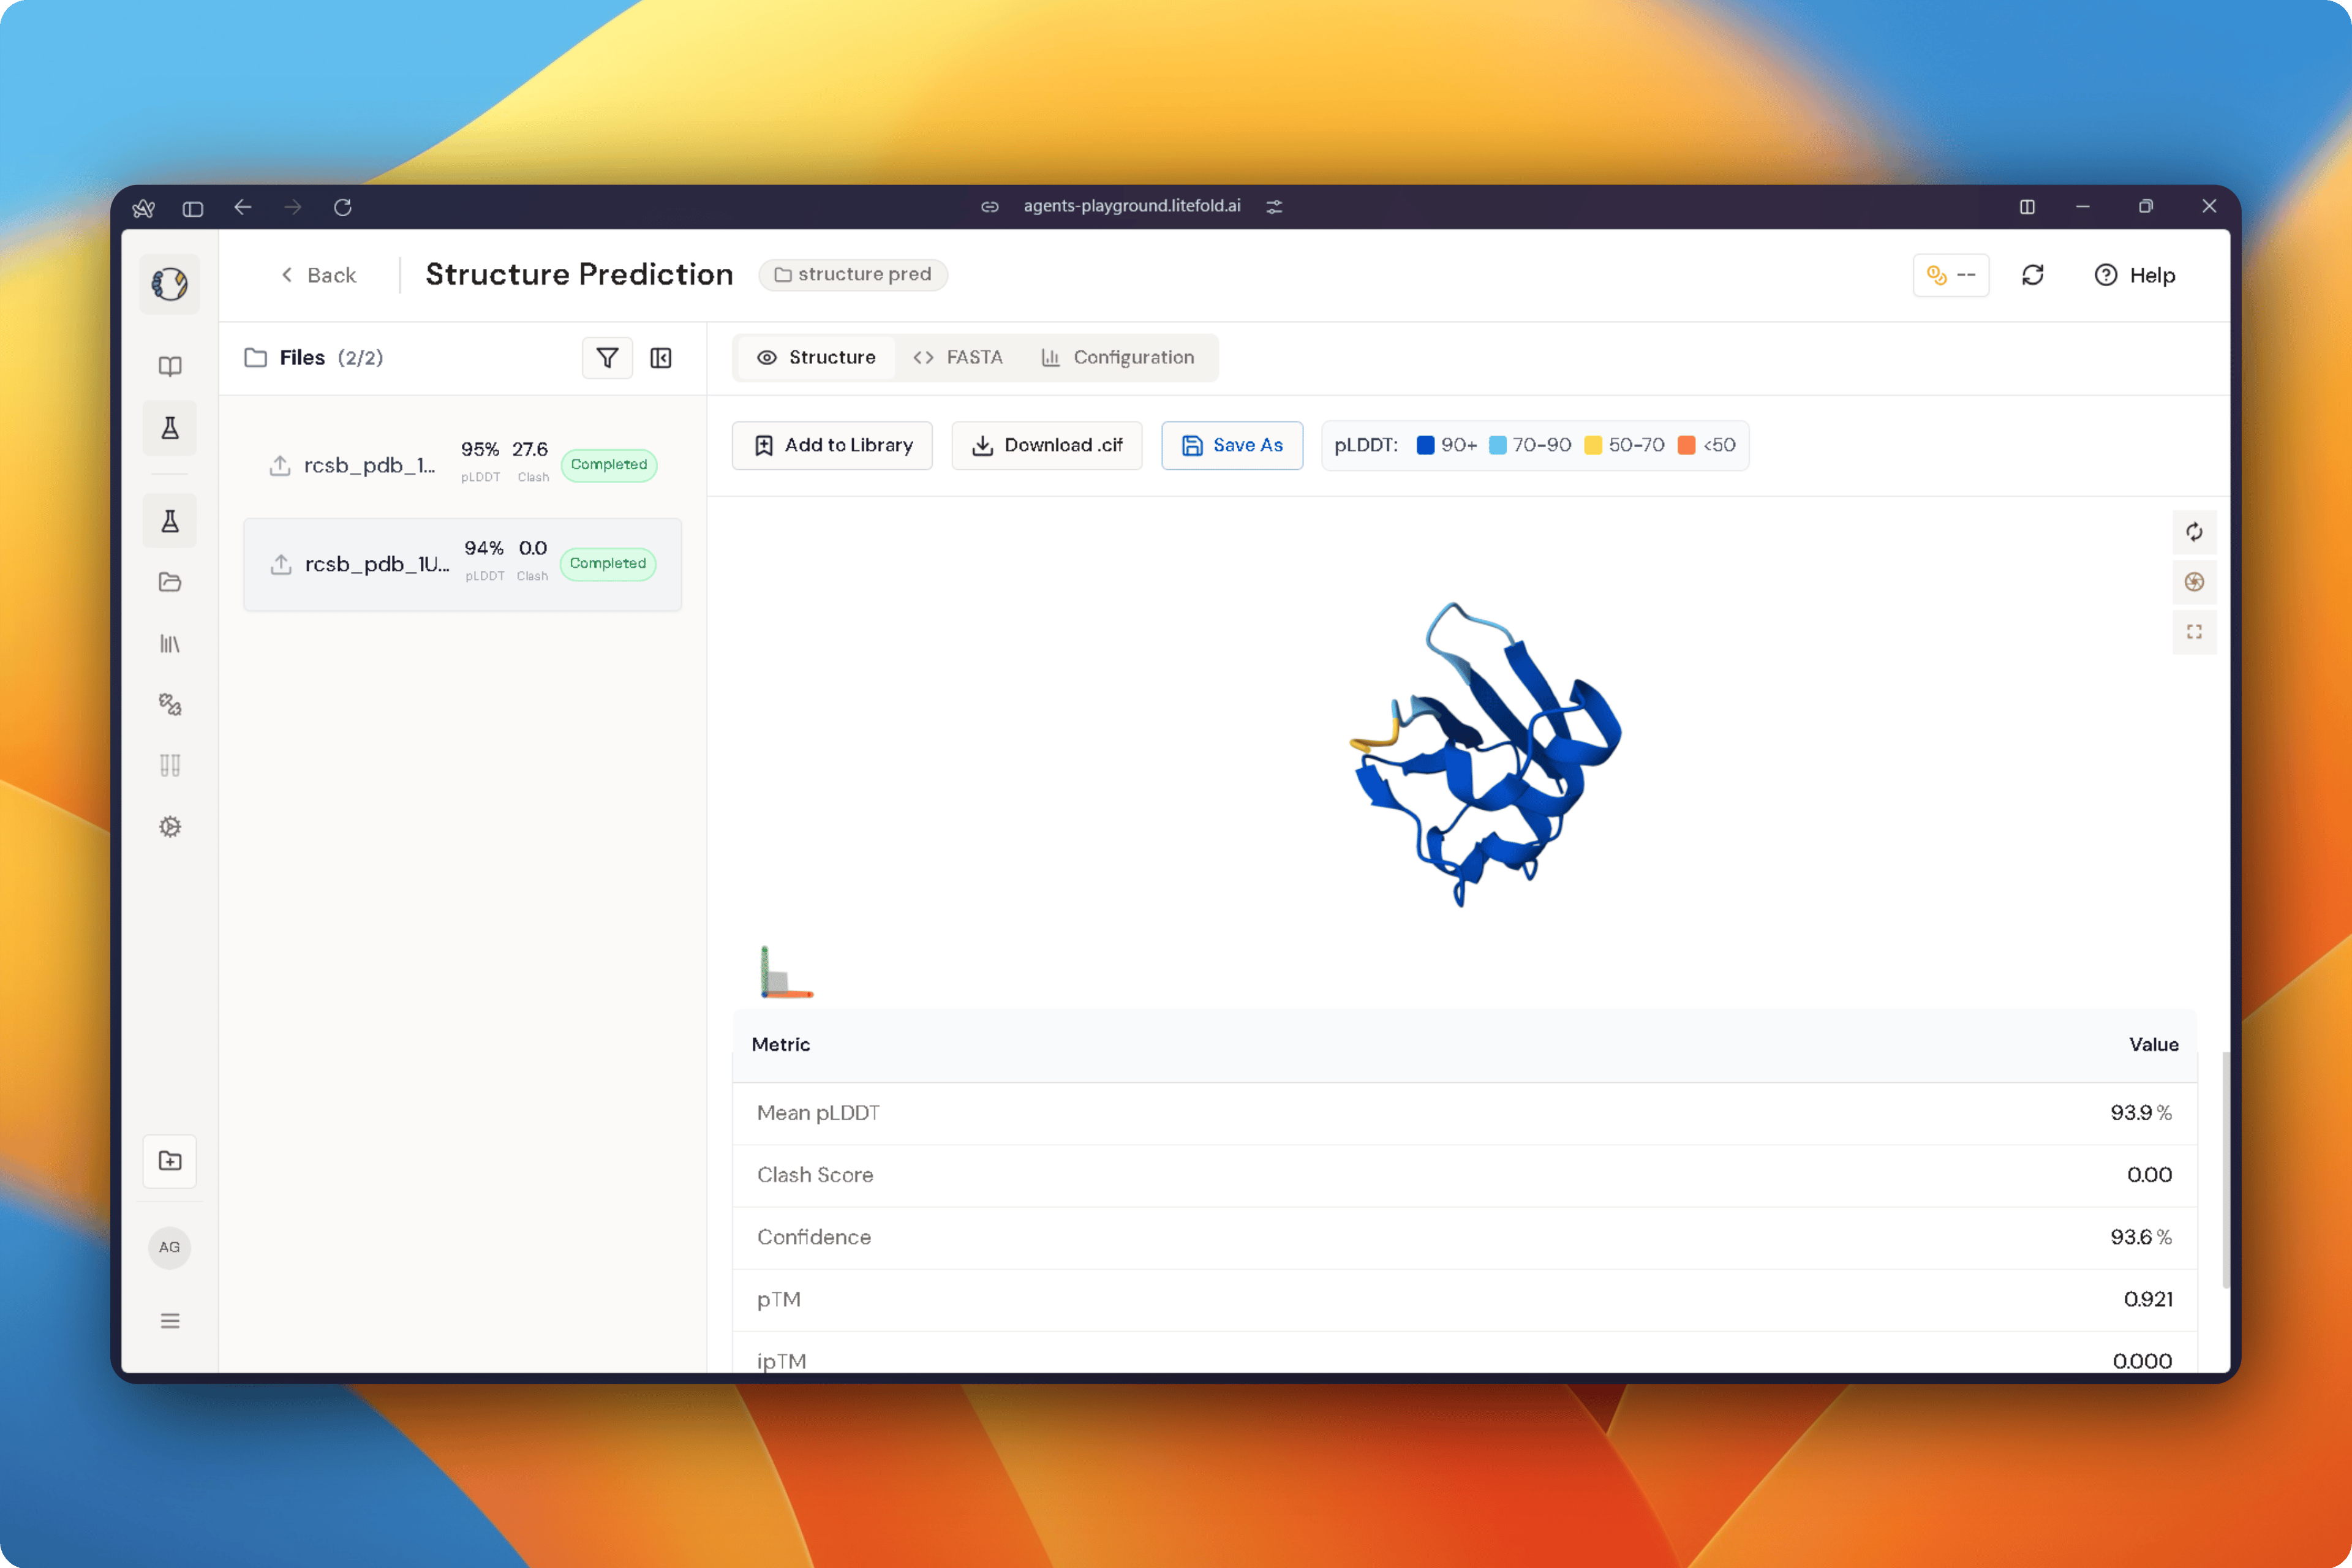Select the rcsb_pdb_1U... file row

[462, 564]
